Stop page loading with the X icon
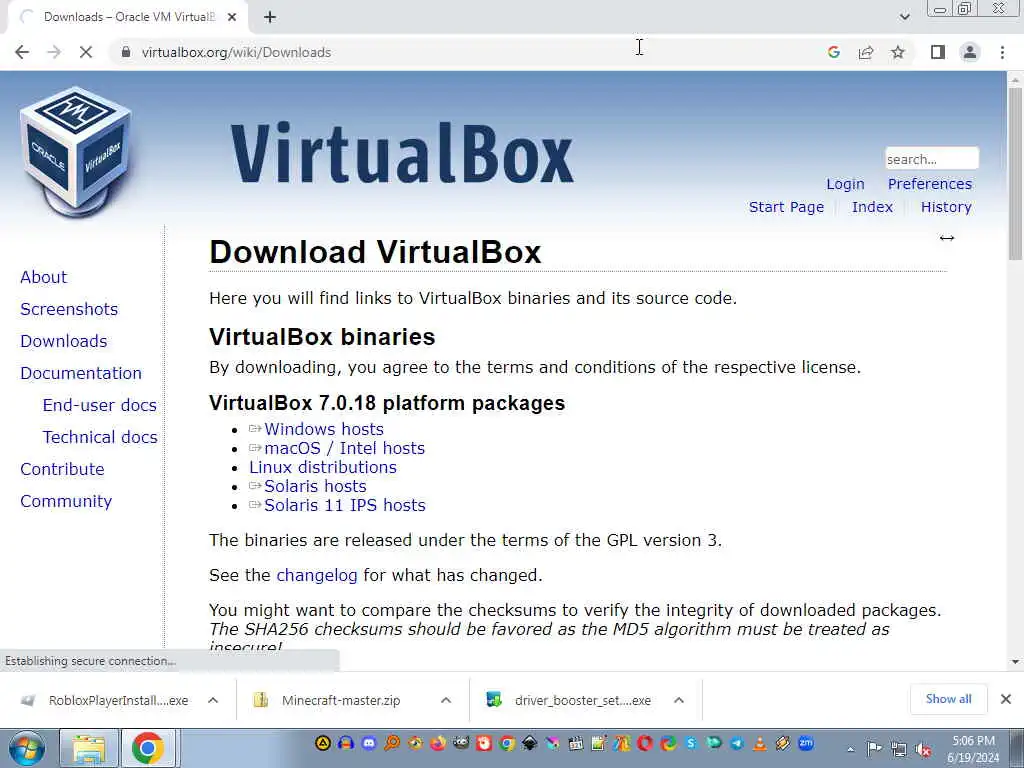1024x768 pixels. click(x=86, y=52)
